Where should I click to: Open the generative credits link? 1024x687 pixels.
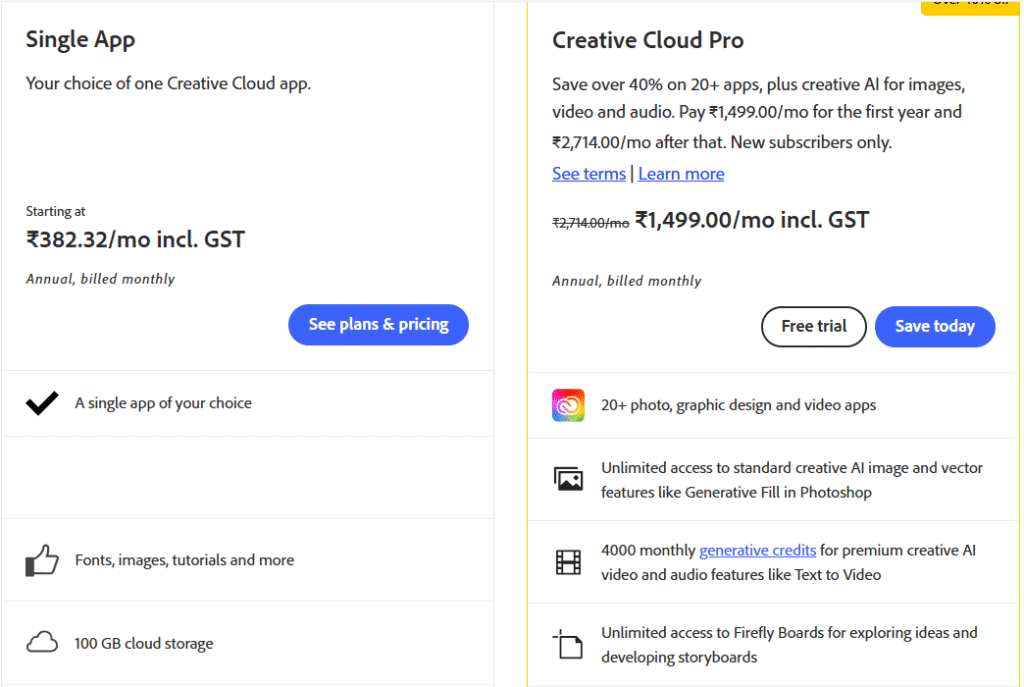(x=757, y=550)
